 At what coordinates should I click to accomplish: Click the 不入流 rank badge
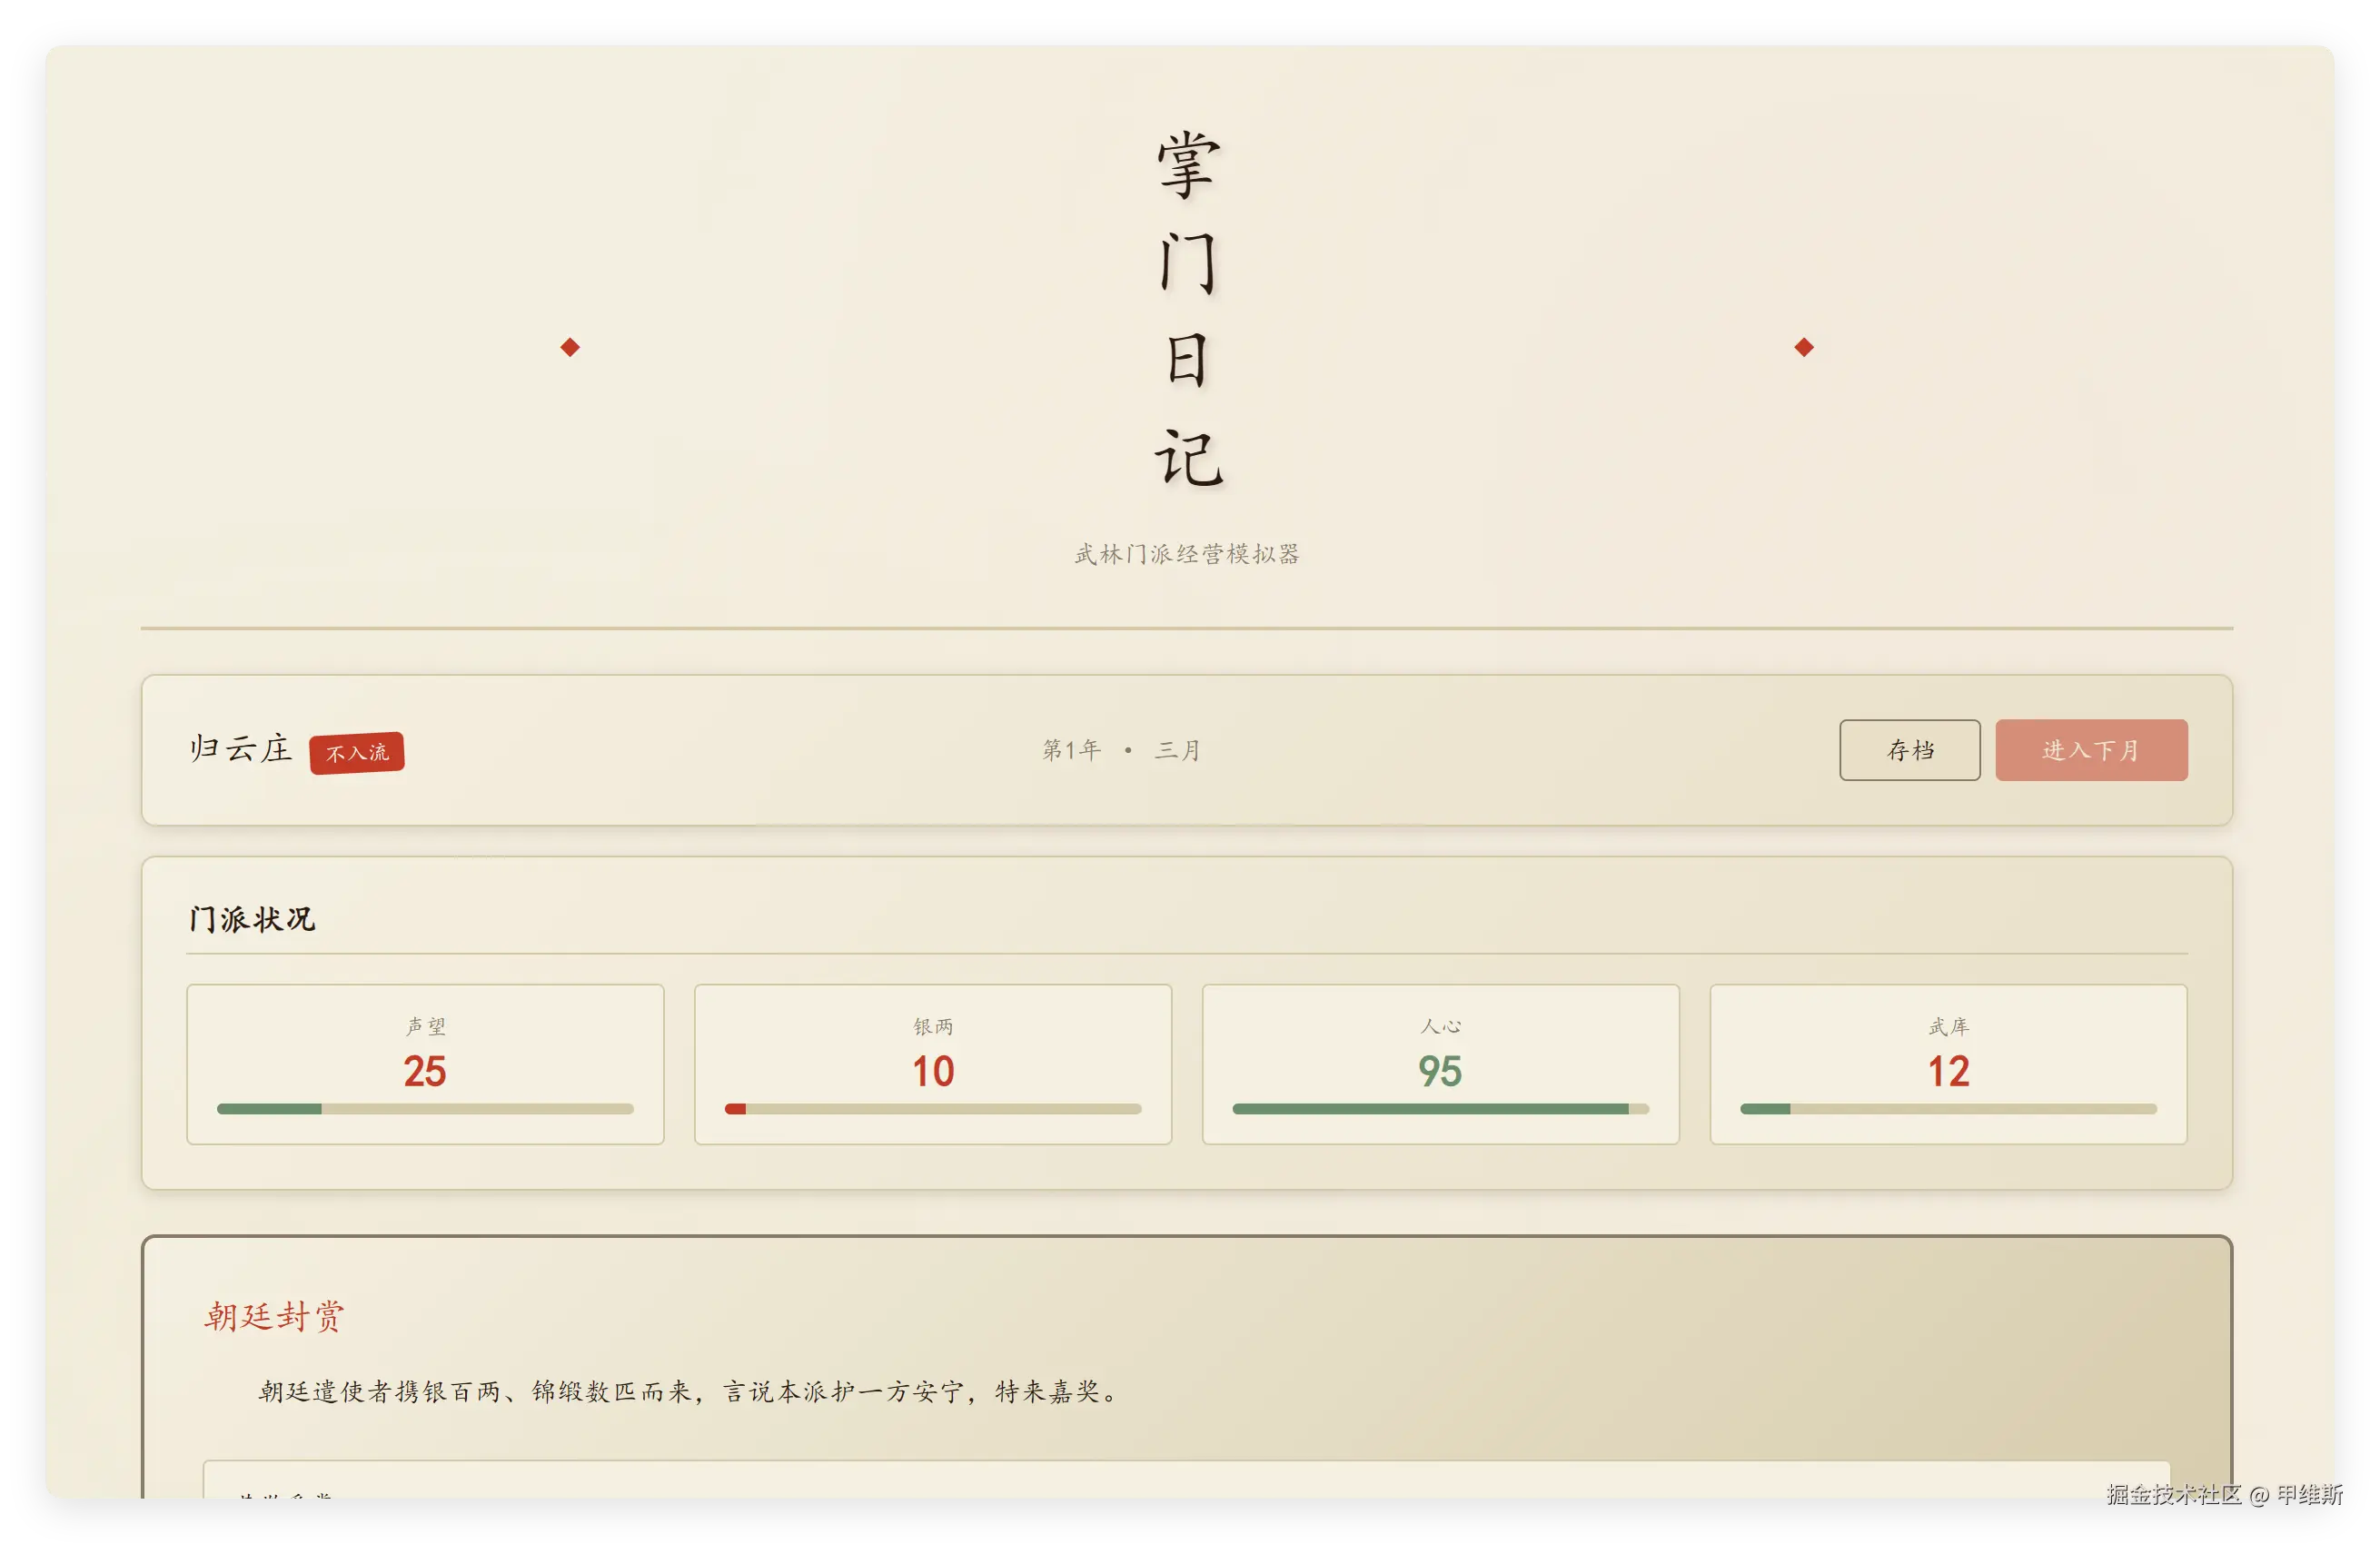click(x=357, y=752)
